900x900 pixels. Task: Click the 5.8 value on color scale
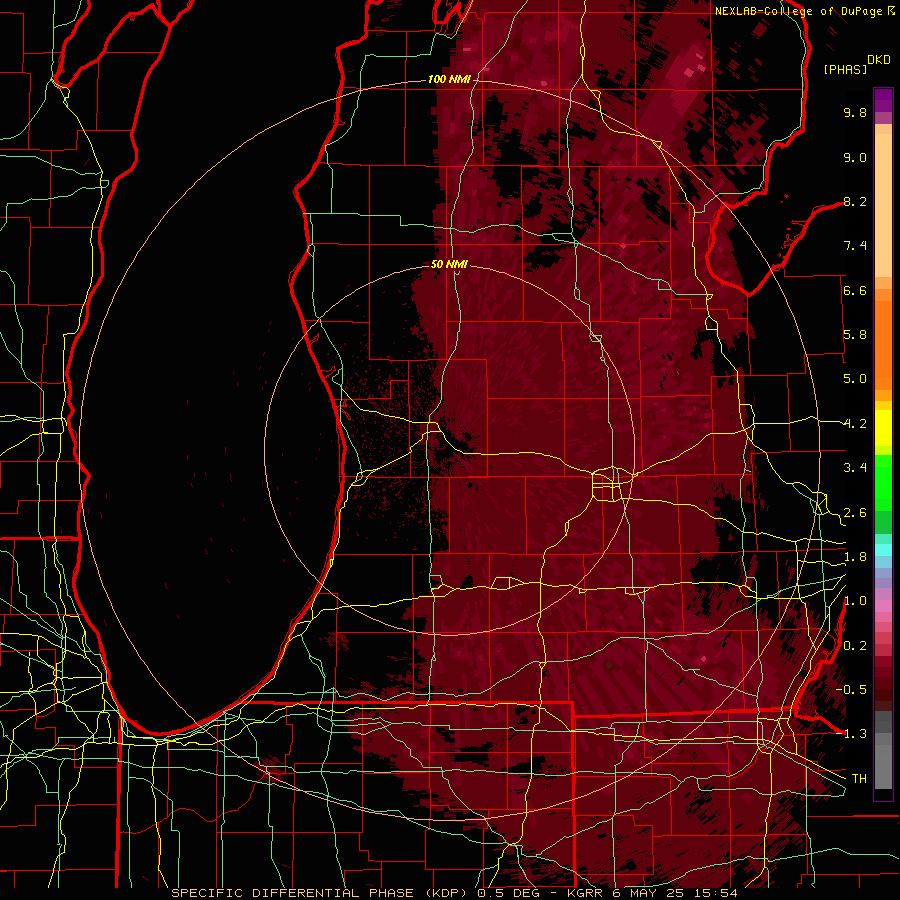coord(855,335)
